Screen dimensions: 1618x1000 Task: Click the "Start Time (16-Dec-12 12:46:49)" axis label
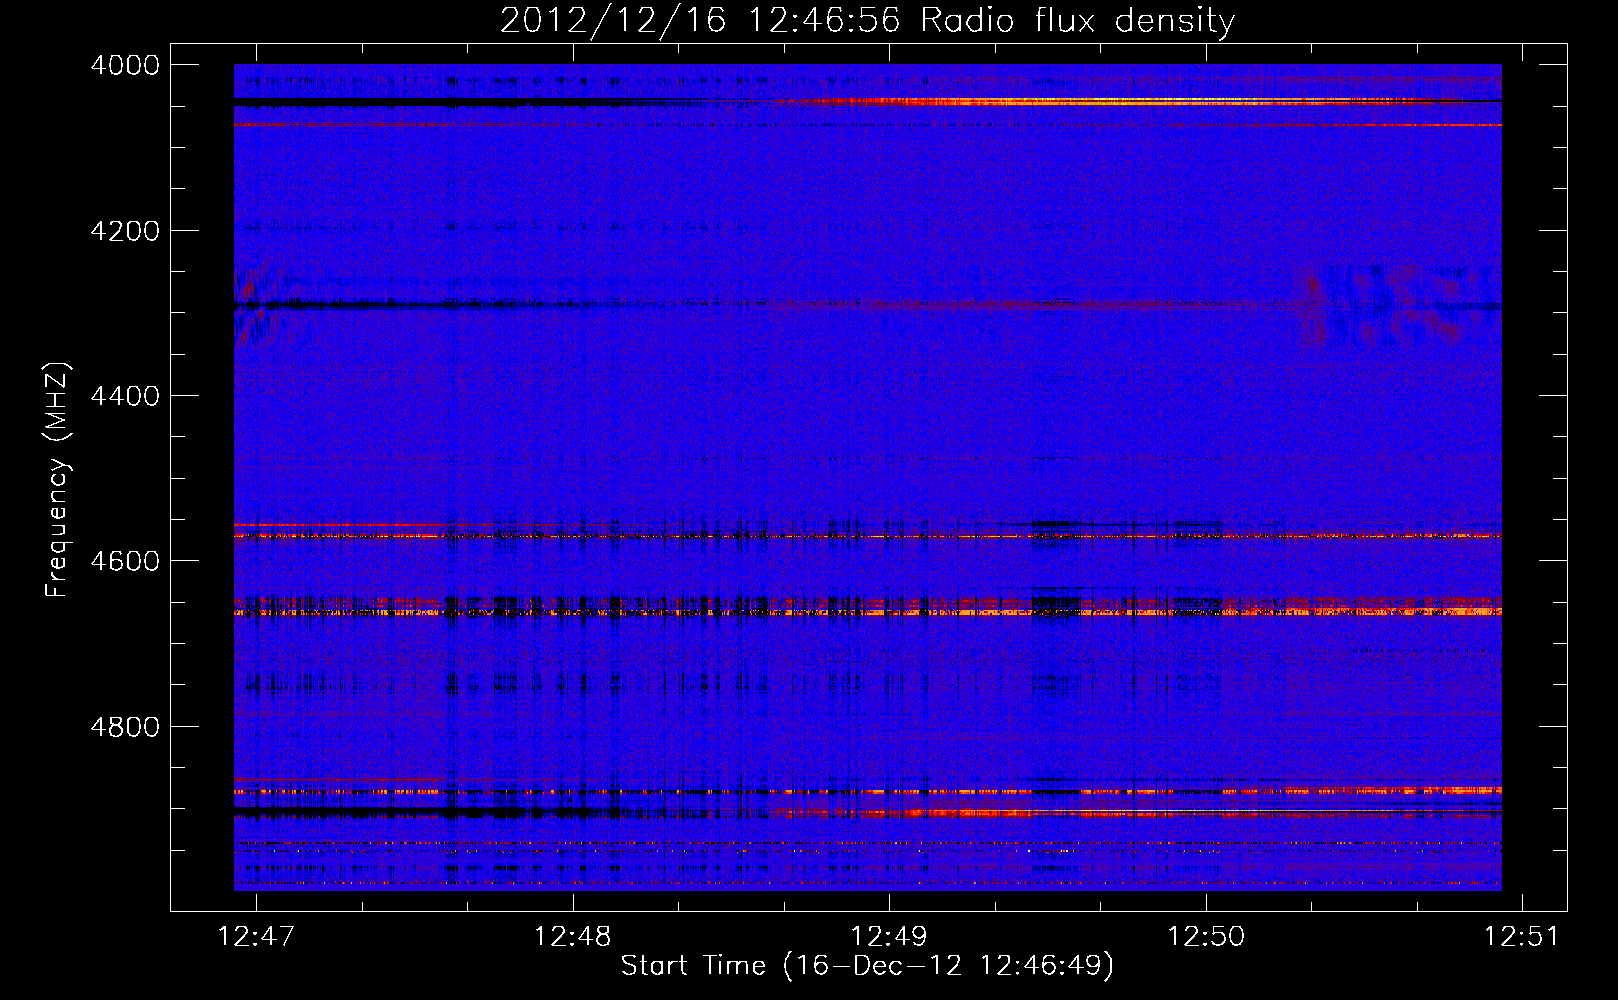pyautogui.click(x=867, y=966)
